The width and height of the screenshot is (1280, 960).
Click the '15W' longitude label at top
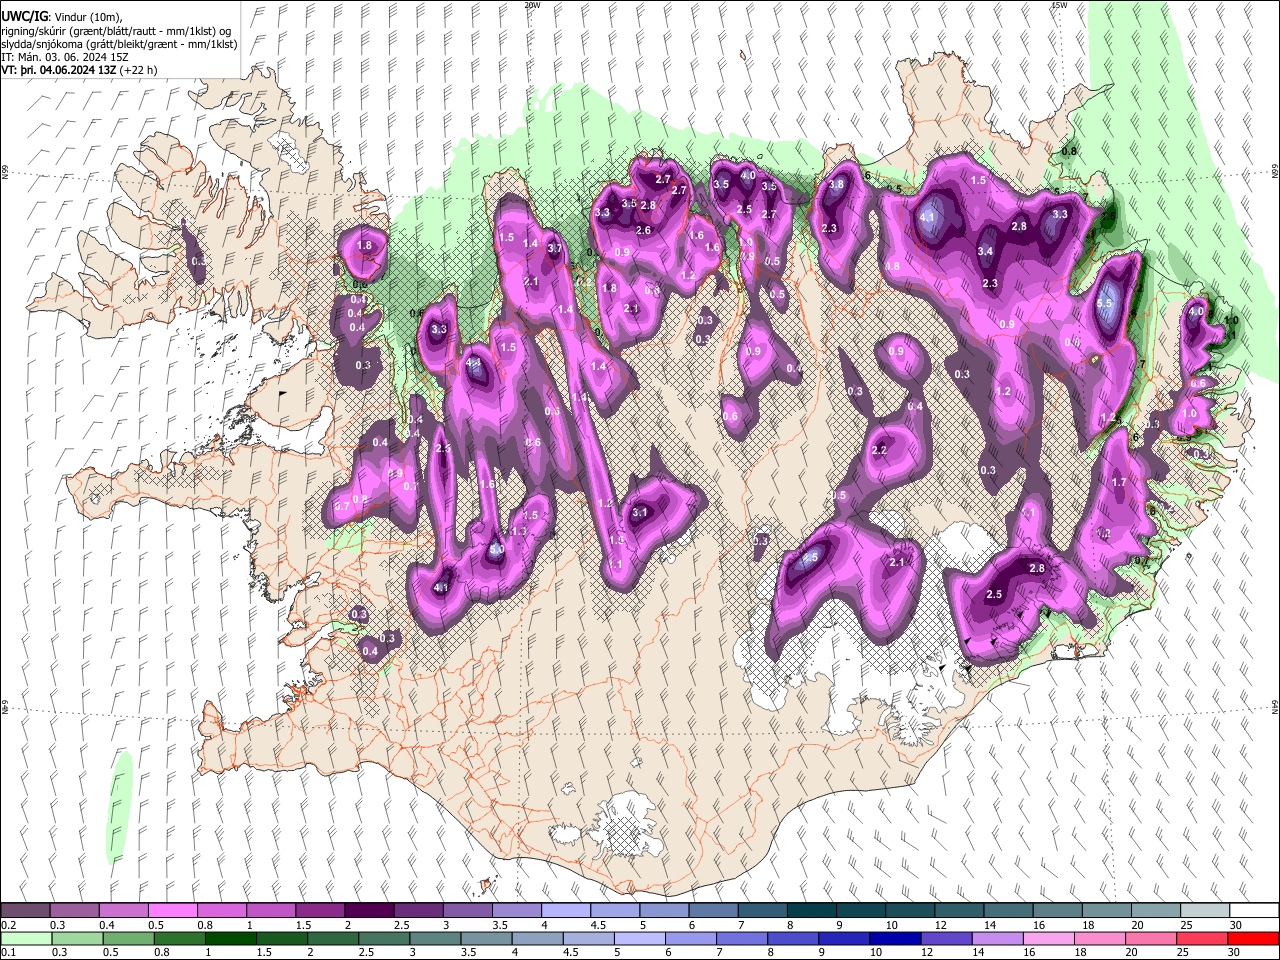(1059, 5)
